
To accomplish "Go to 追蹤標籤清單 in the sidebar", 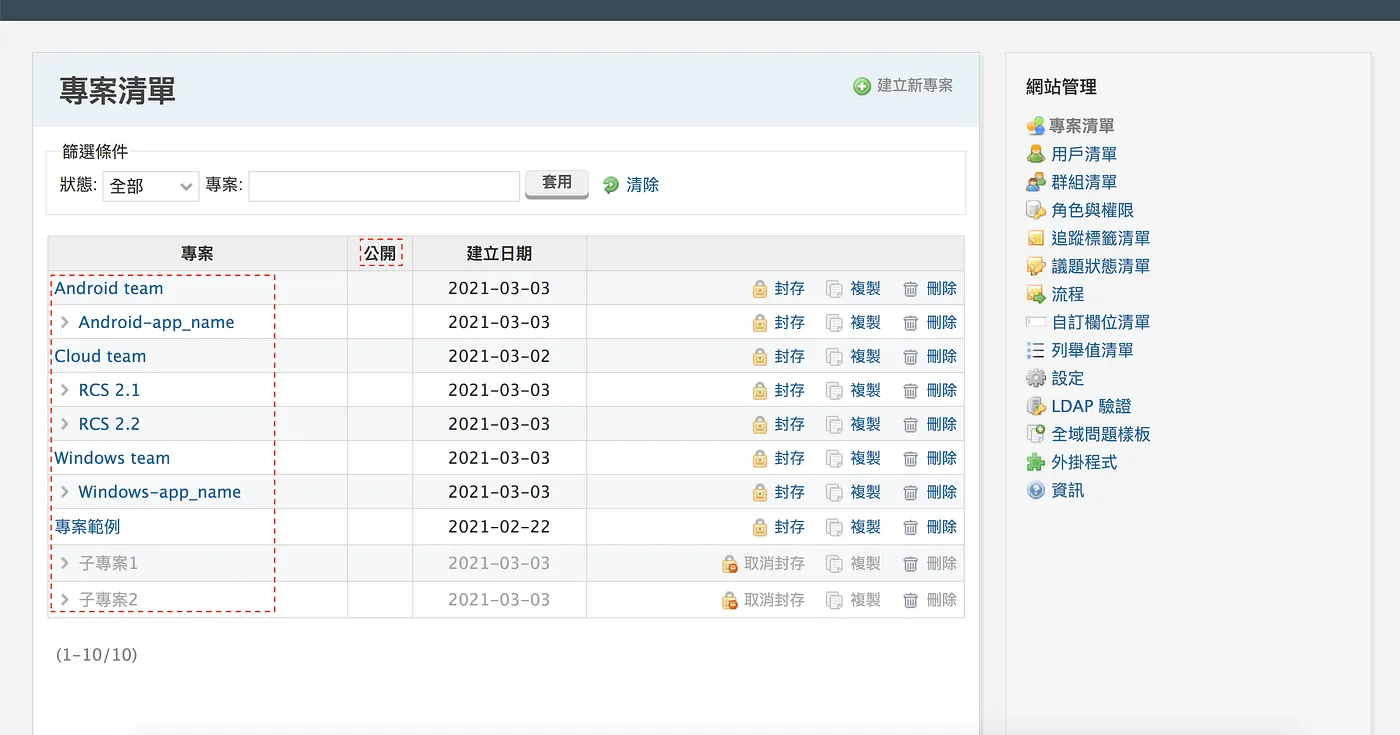I will click(x=1101, y=239).
